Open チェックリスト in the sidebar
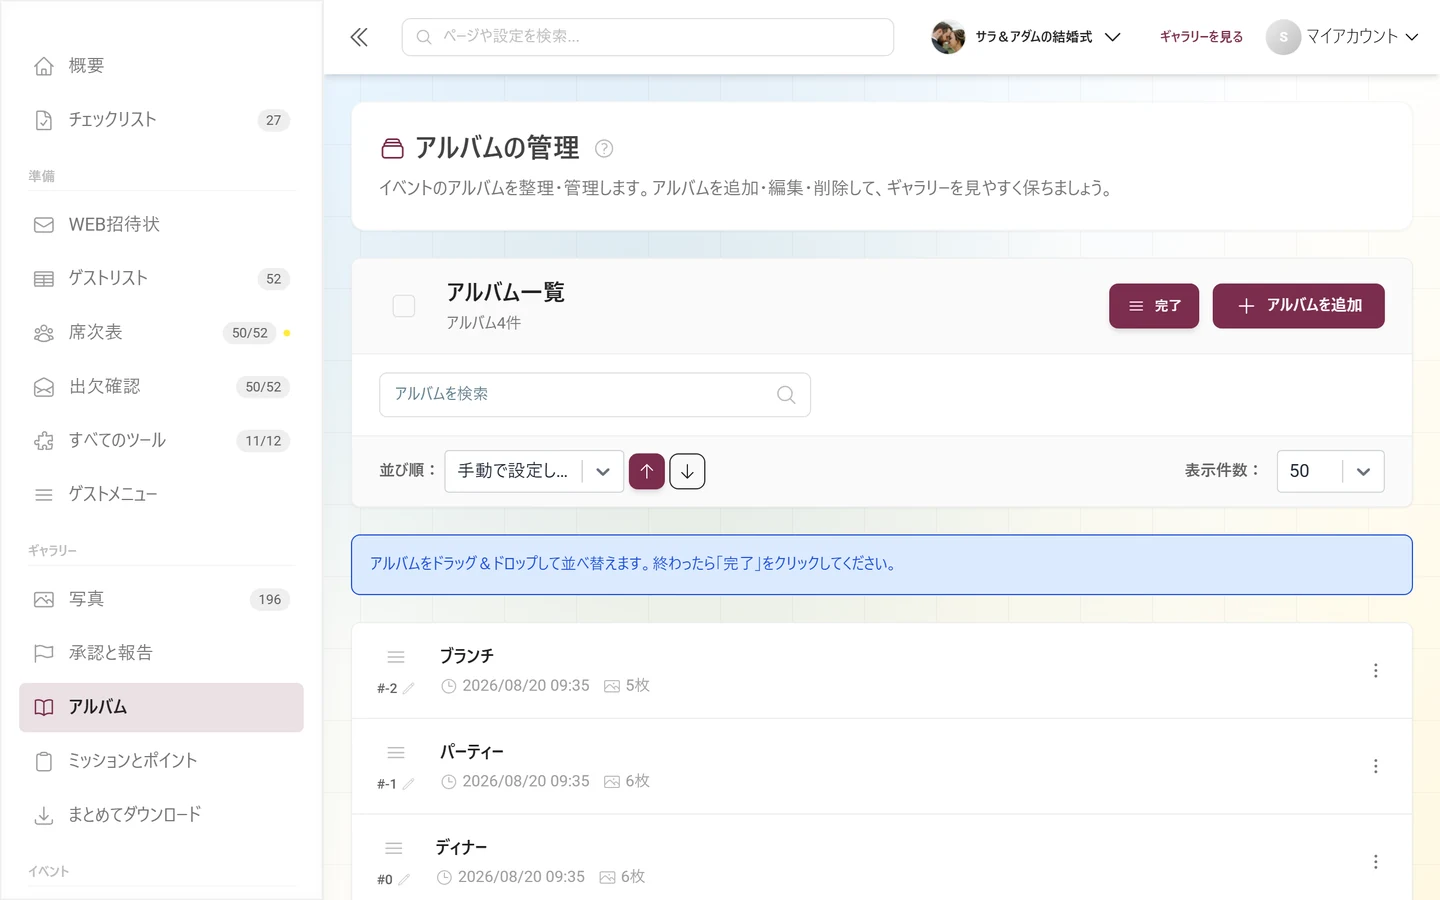This screenshot has height=900, width=1440. [161, 120]
